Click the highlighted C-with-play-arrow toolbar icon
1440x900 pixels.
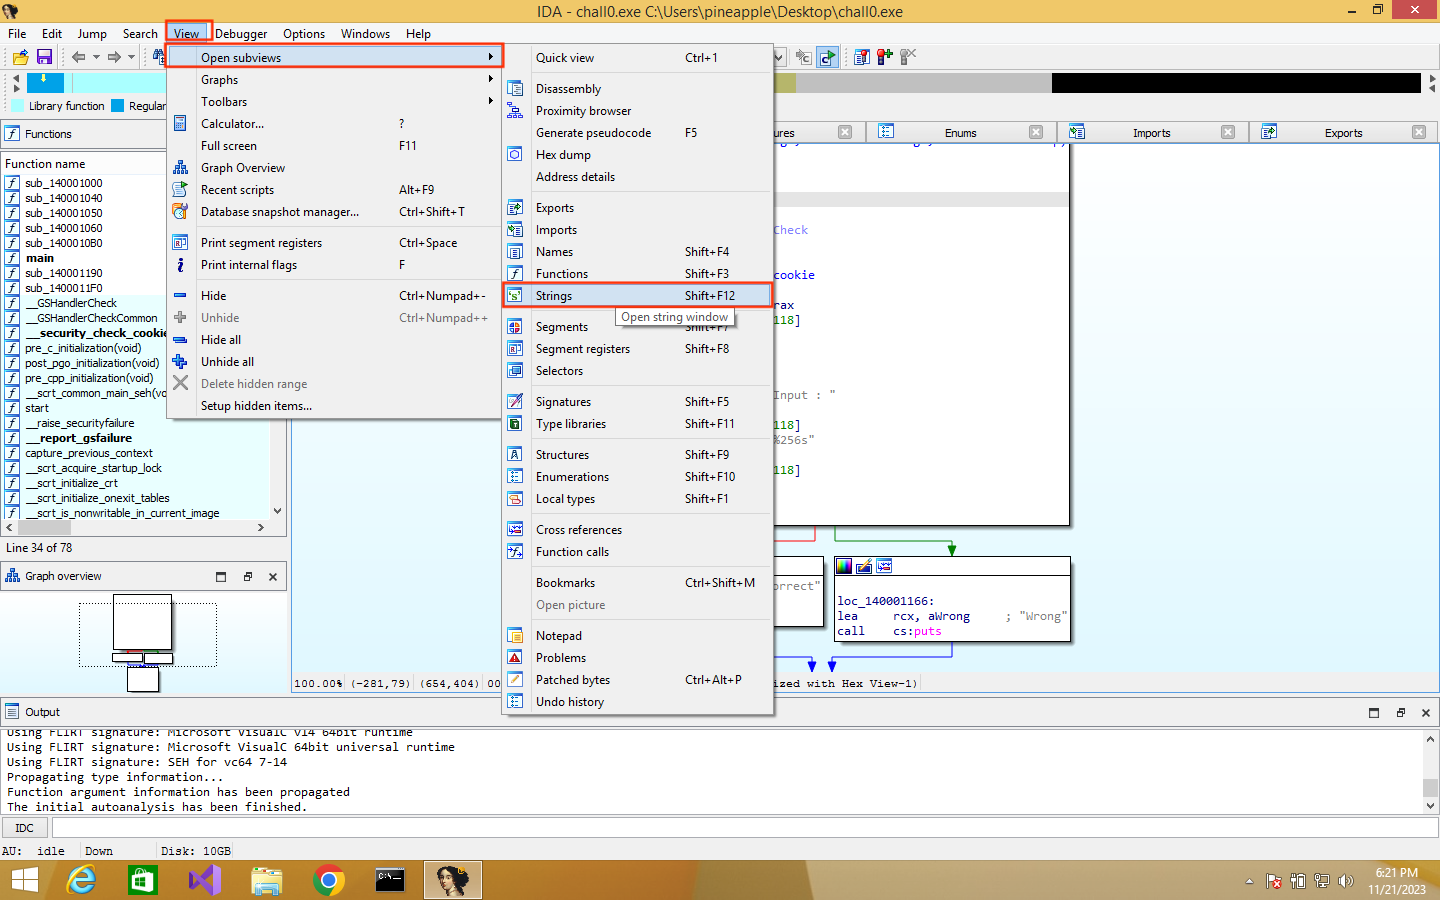[827, 57]
